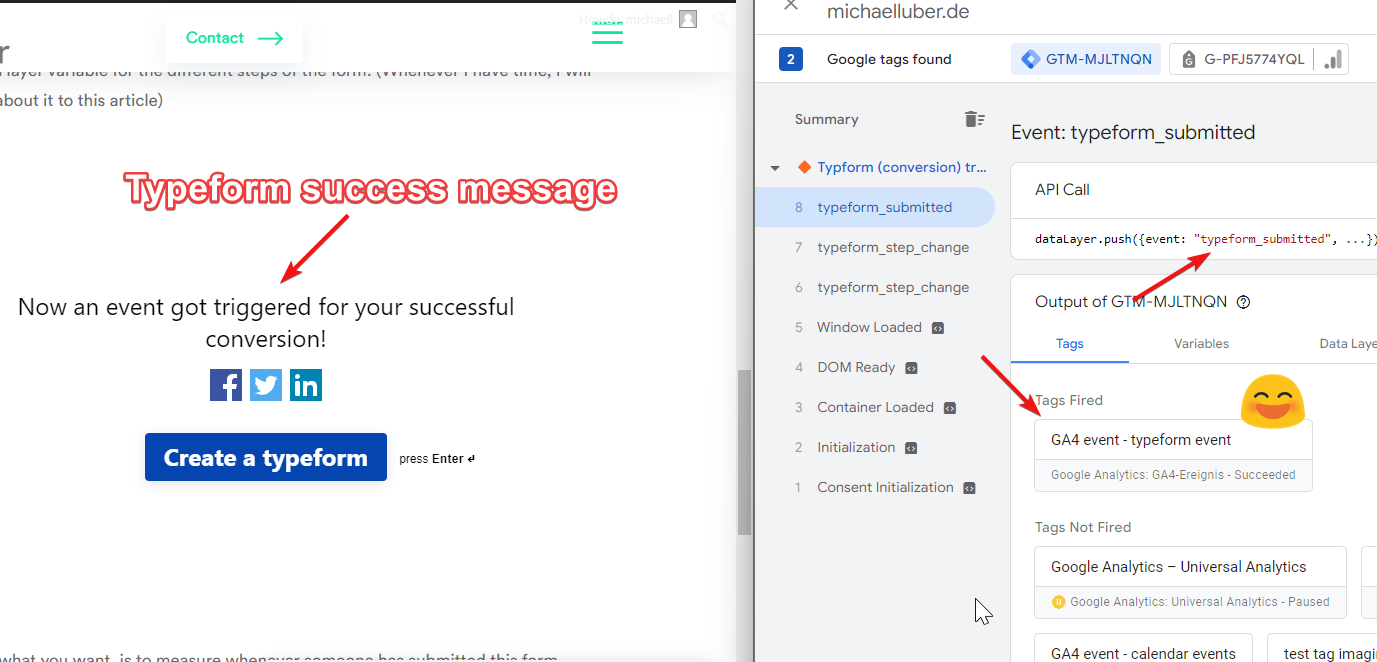Screen dimensions: 1377x662
Task: Open the Typform (conversion) tracking page entry
Action: click(x=902, y=167)
